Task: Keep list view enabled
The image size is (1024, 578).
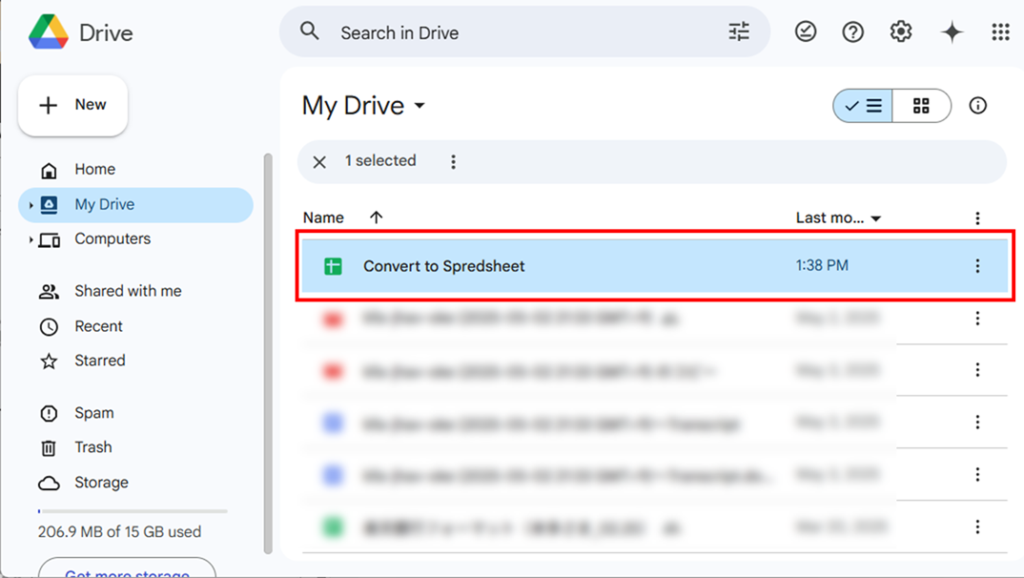Action: pos(862,105)
